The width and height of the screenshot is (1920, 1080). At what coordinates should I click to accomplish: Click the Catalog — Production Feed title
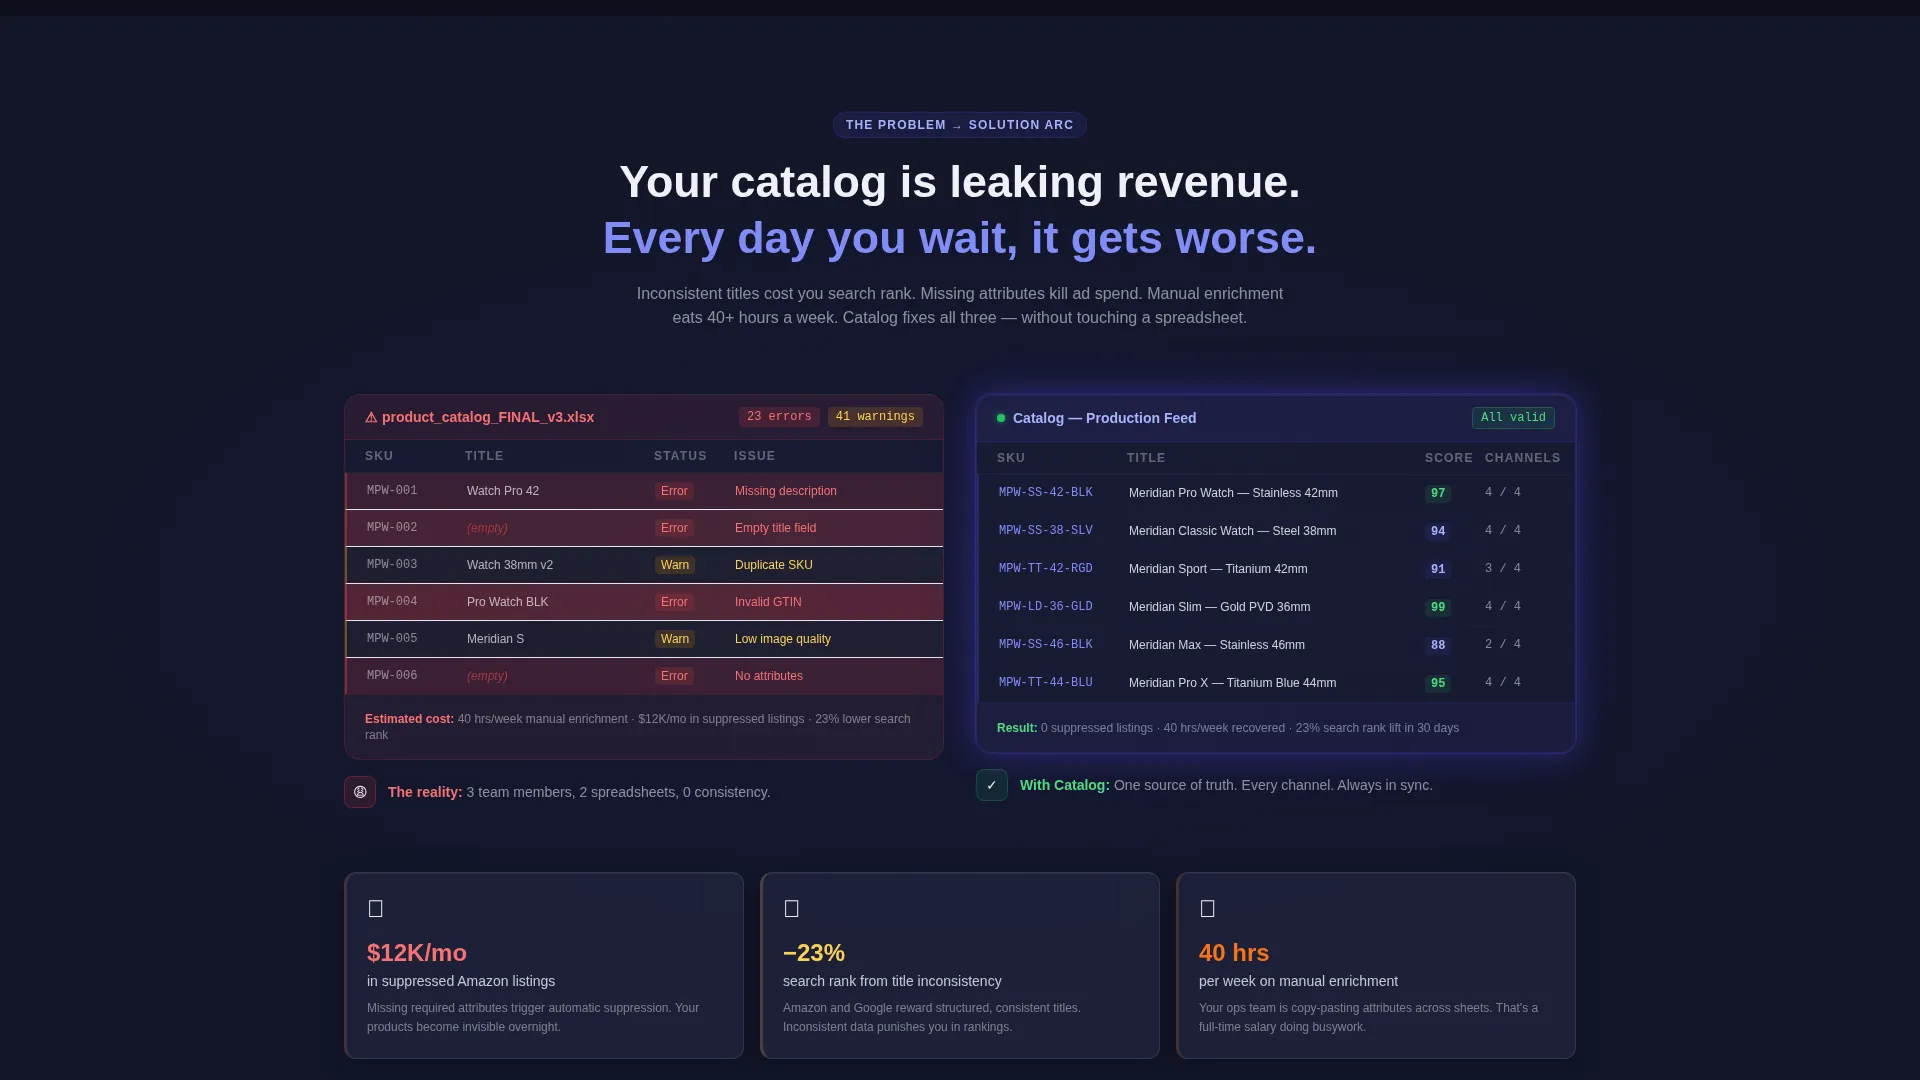click(x=1104, y=418)
